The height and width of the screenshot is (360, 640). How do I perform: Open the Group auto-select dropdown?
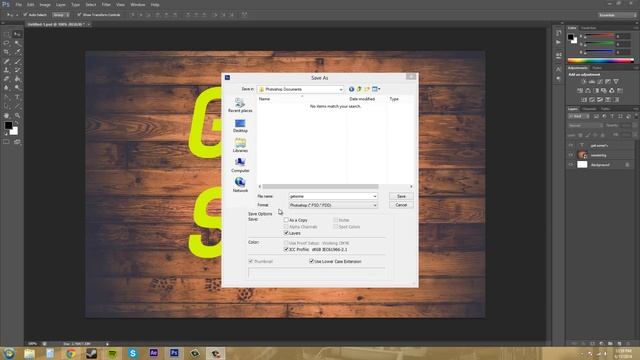click(61, 15)
